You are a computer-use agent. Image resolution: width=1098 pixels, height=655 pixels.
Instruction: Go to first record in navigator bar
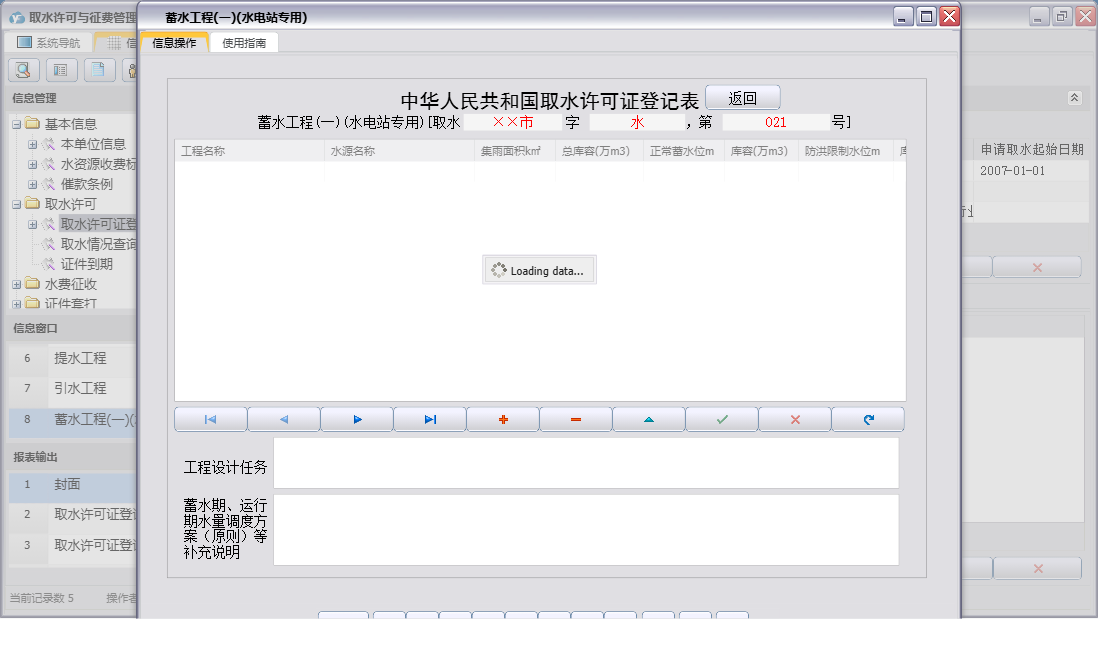coord(211,420)
